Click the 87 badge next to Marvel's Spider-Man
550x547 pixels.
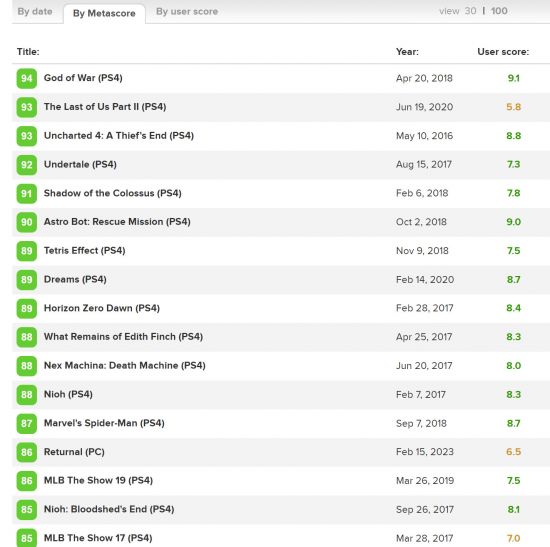pyautogui.click(x=27, y=423)
